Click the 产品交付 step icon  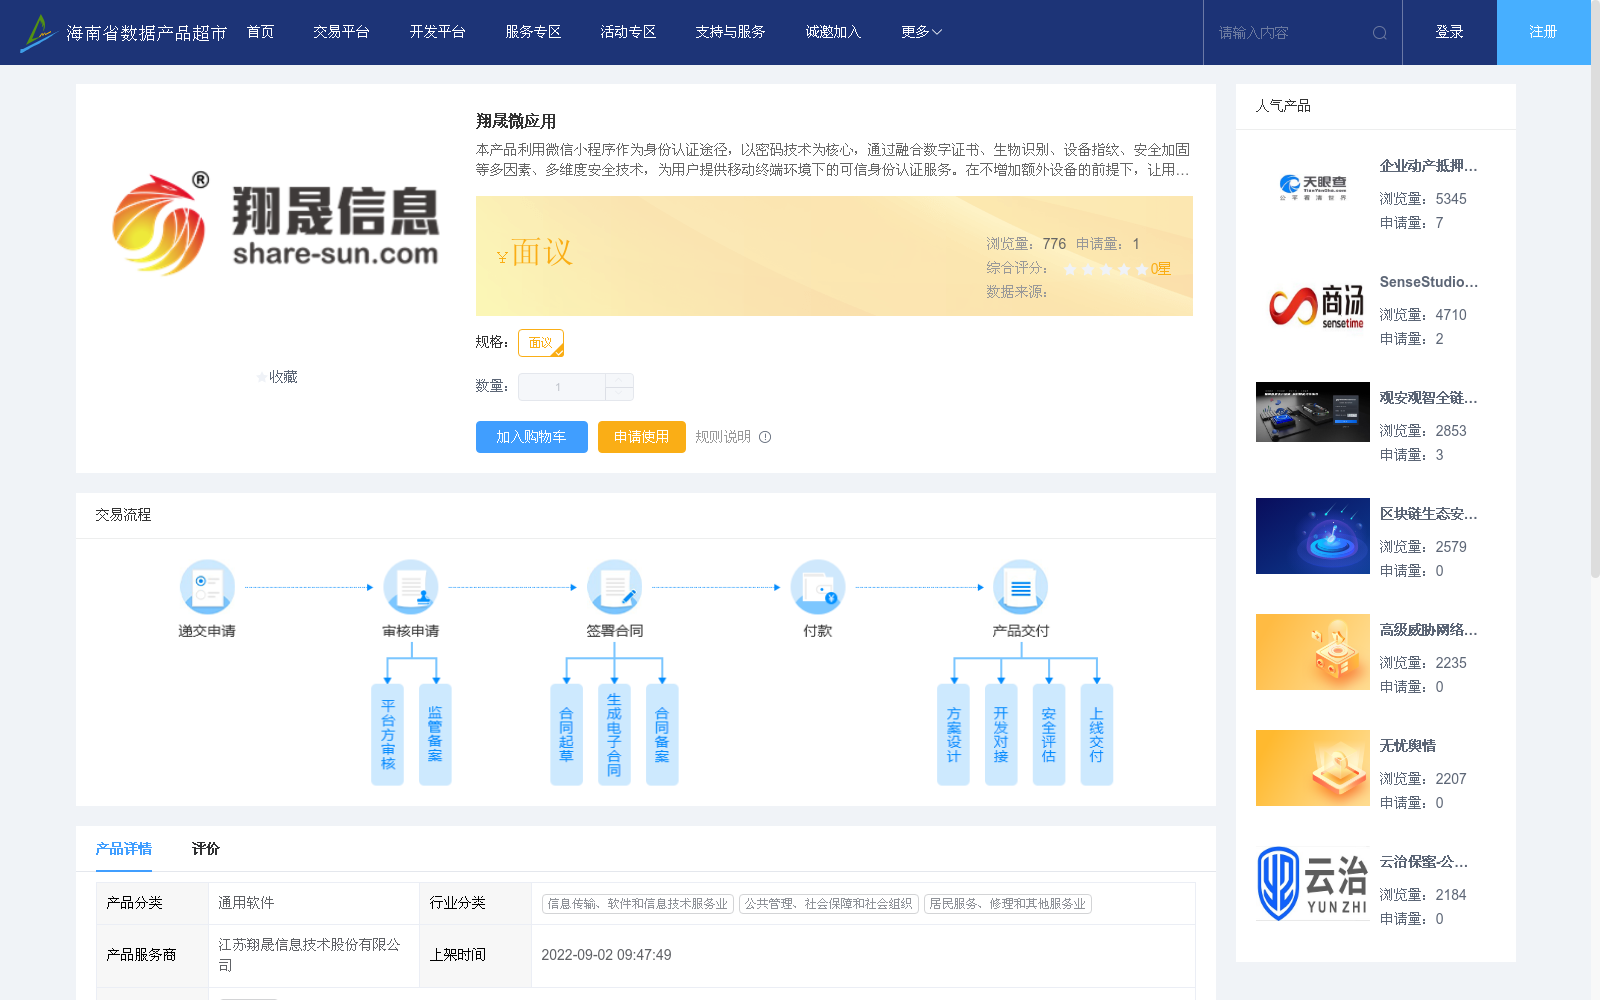(1021, 586)
